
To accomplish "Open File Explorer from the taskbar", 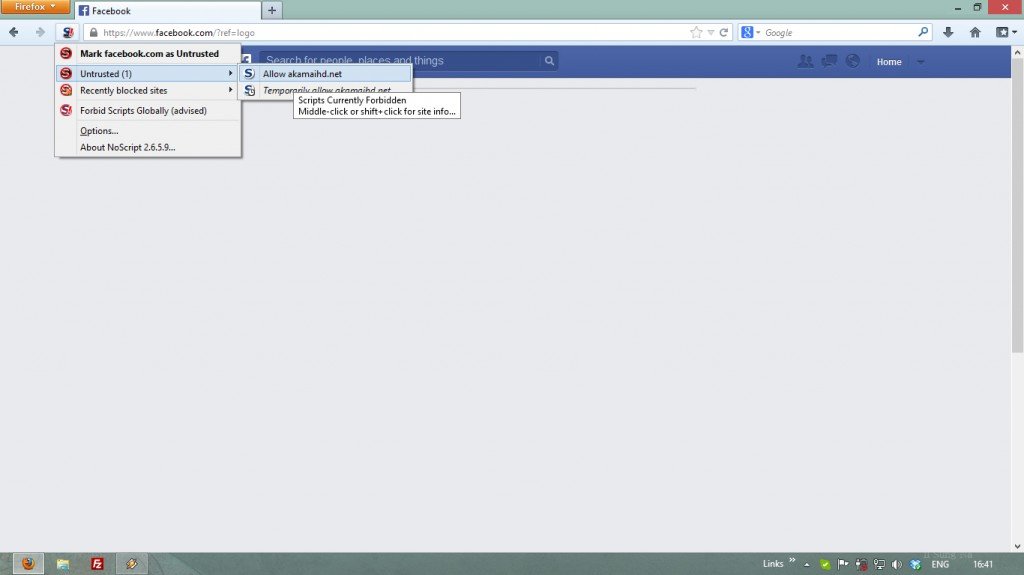I will click(63, 564).
